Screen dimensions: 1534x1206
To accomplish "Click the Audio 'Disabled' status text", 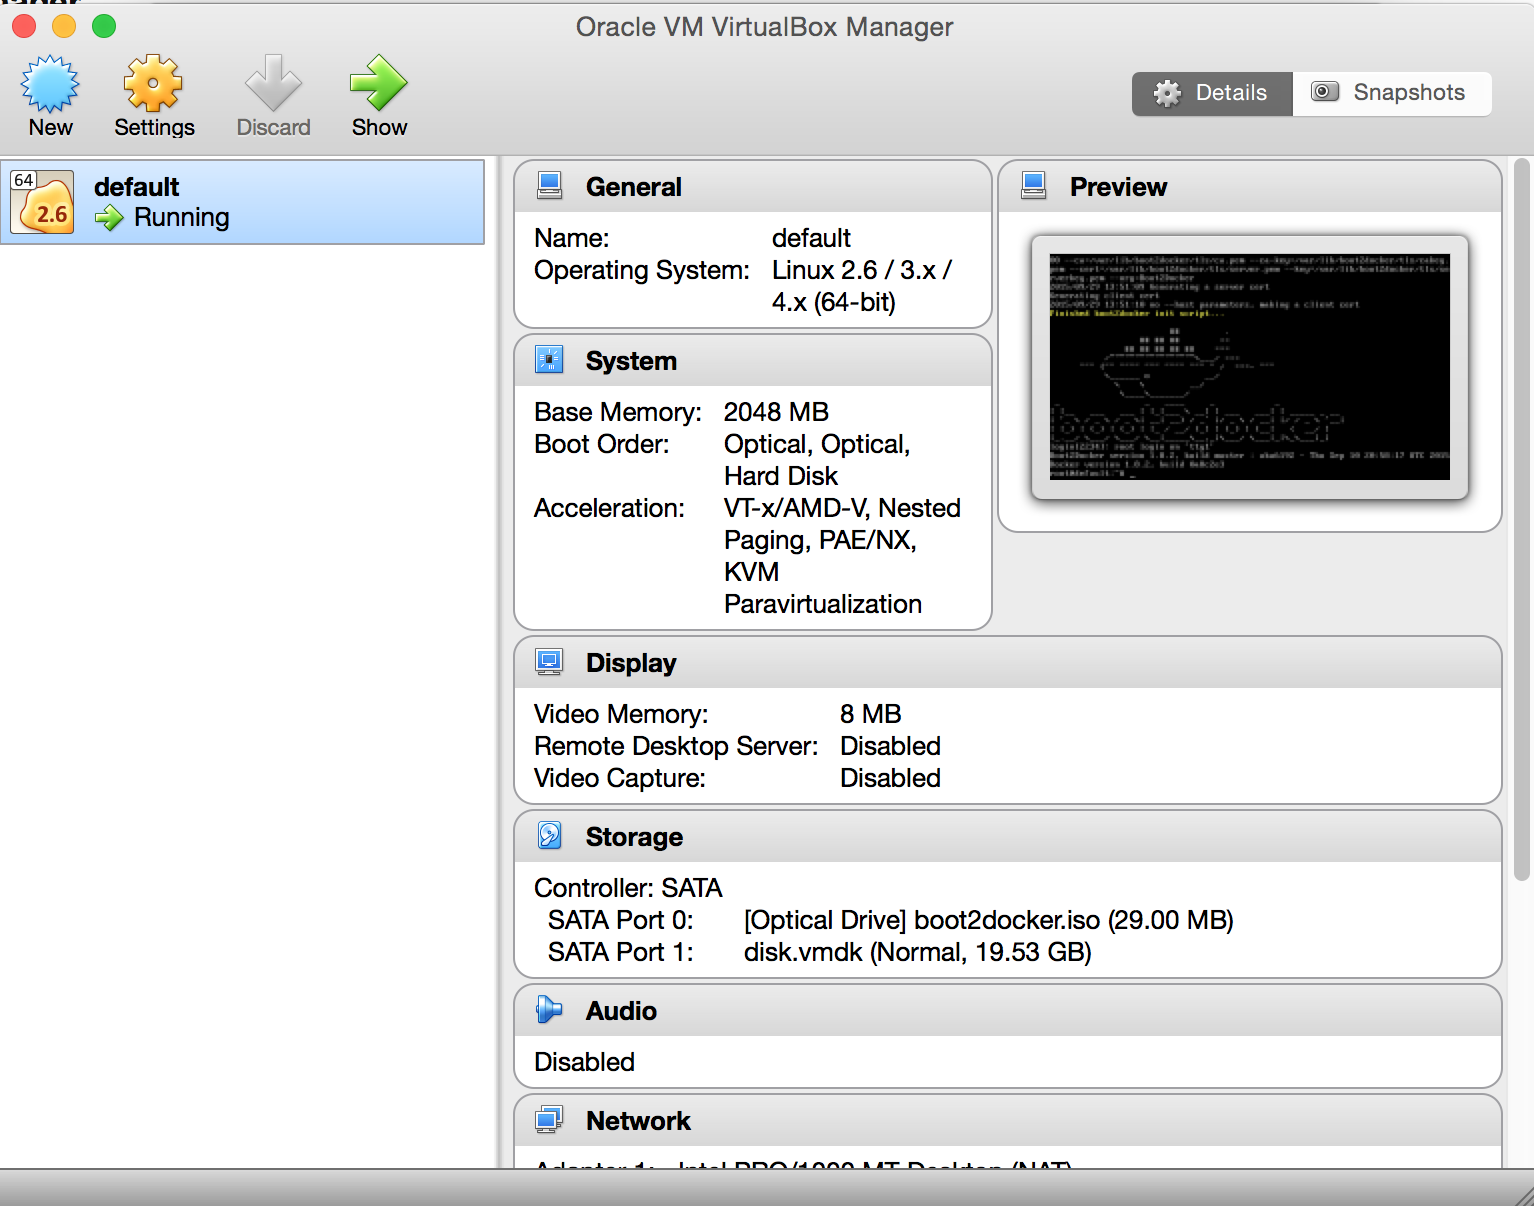I will [x=584, y=1062].
